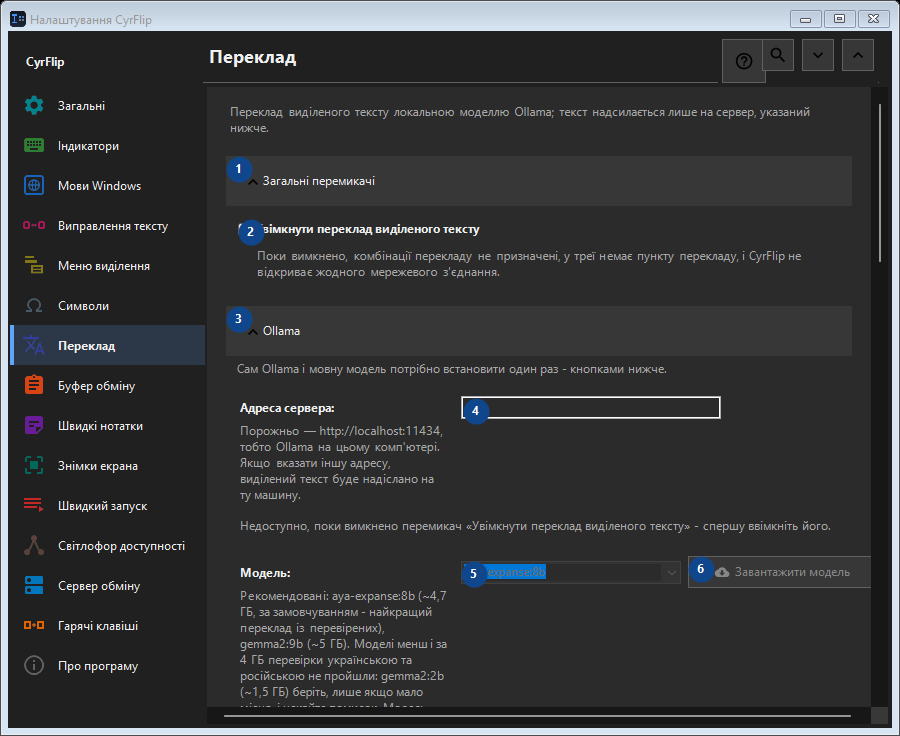Click the Модель: label

(x=265, y=573)
